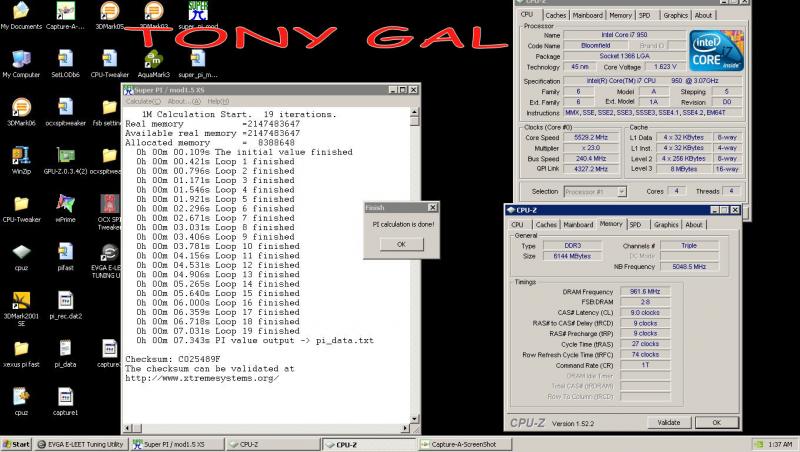Open the My Documents desktop icon
Image resolution: width=800 pixels, height=452 pixels.
click(21, 14)
